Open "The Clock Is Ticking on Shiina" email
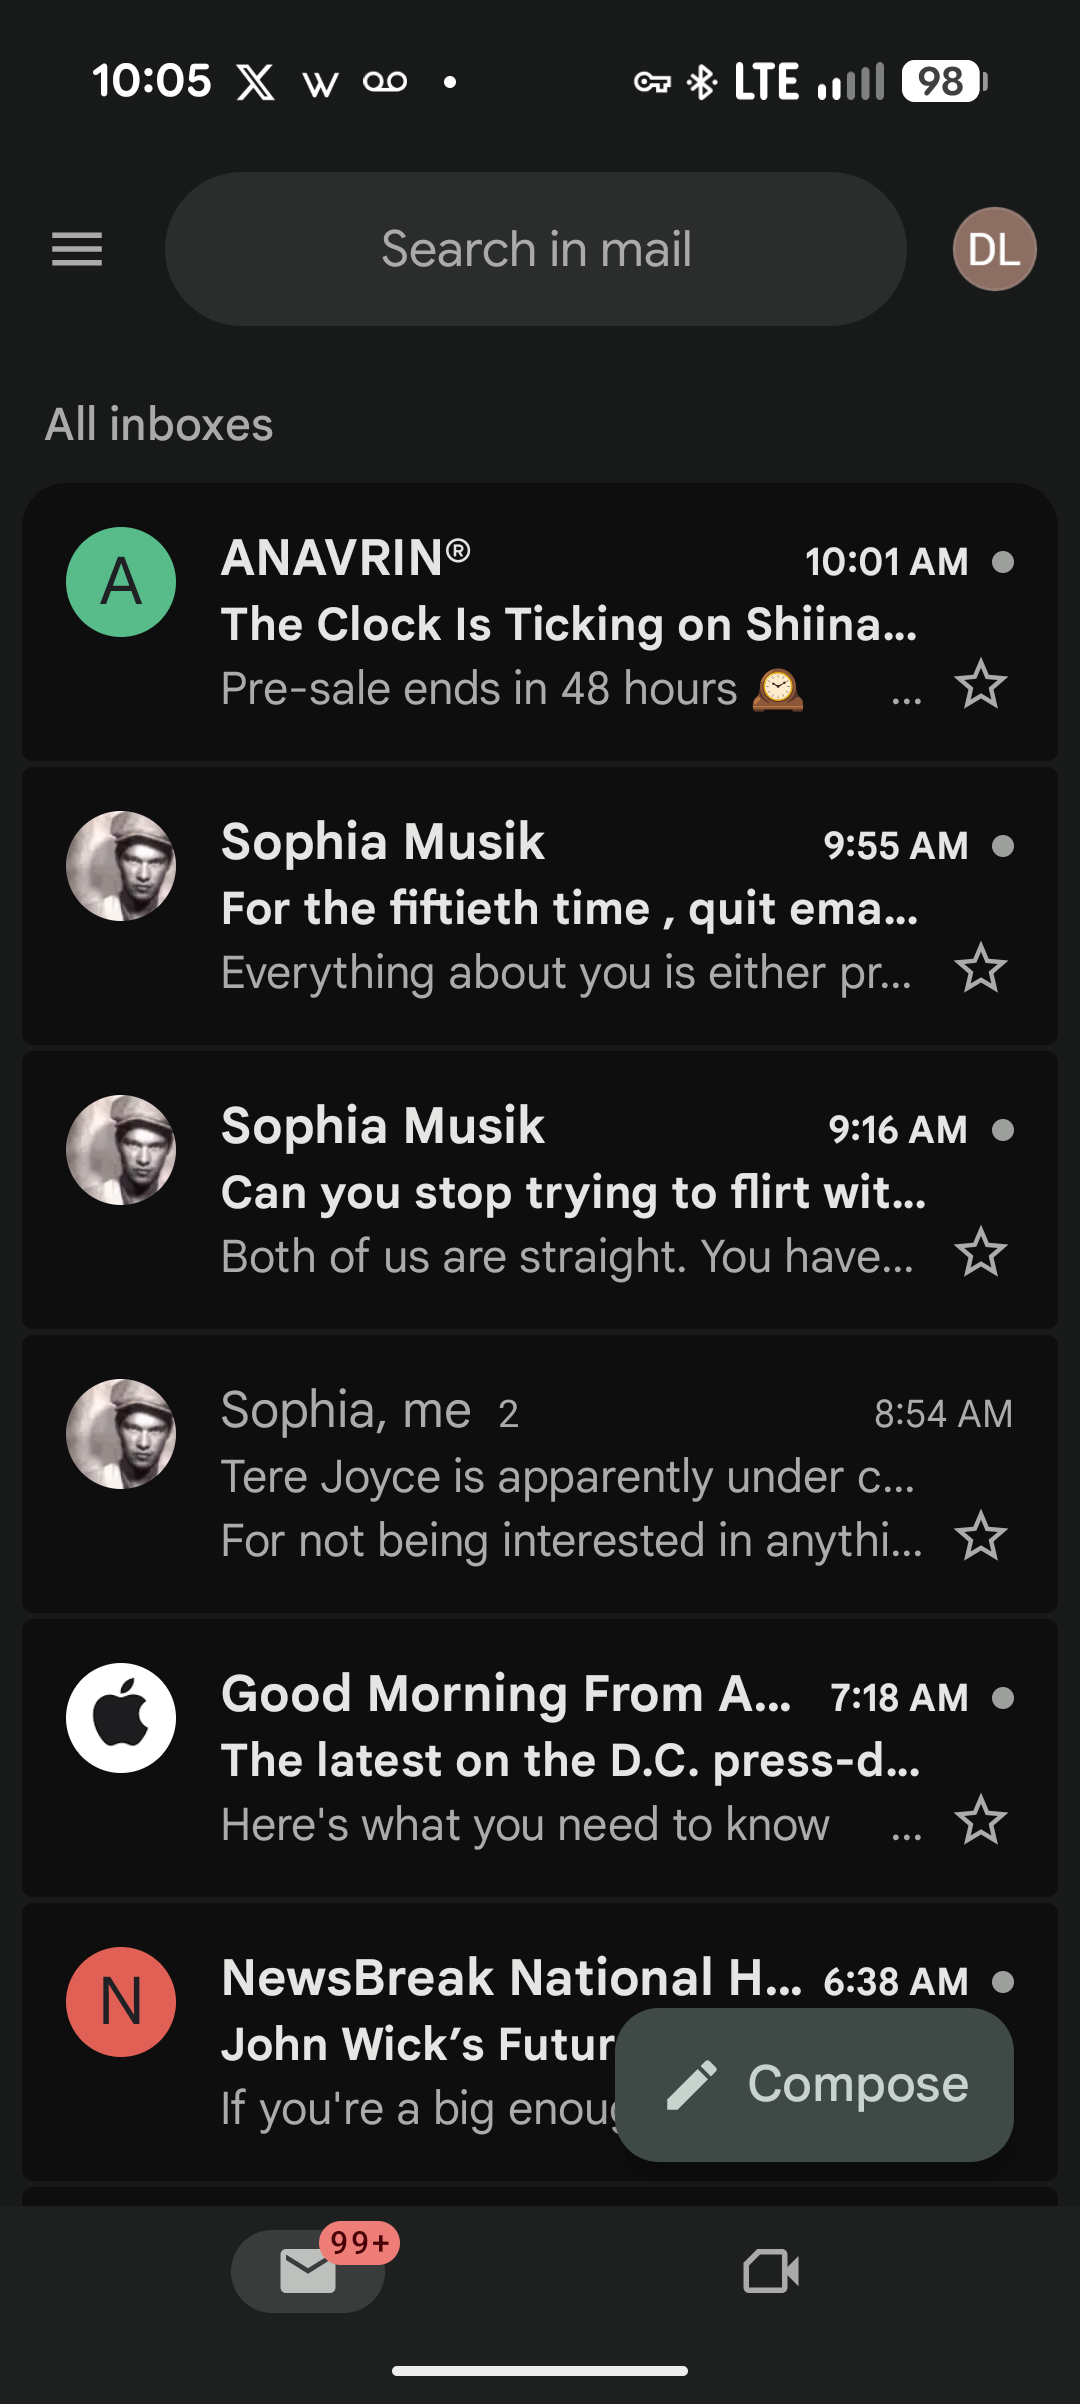 pos(568,625)
